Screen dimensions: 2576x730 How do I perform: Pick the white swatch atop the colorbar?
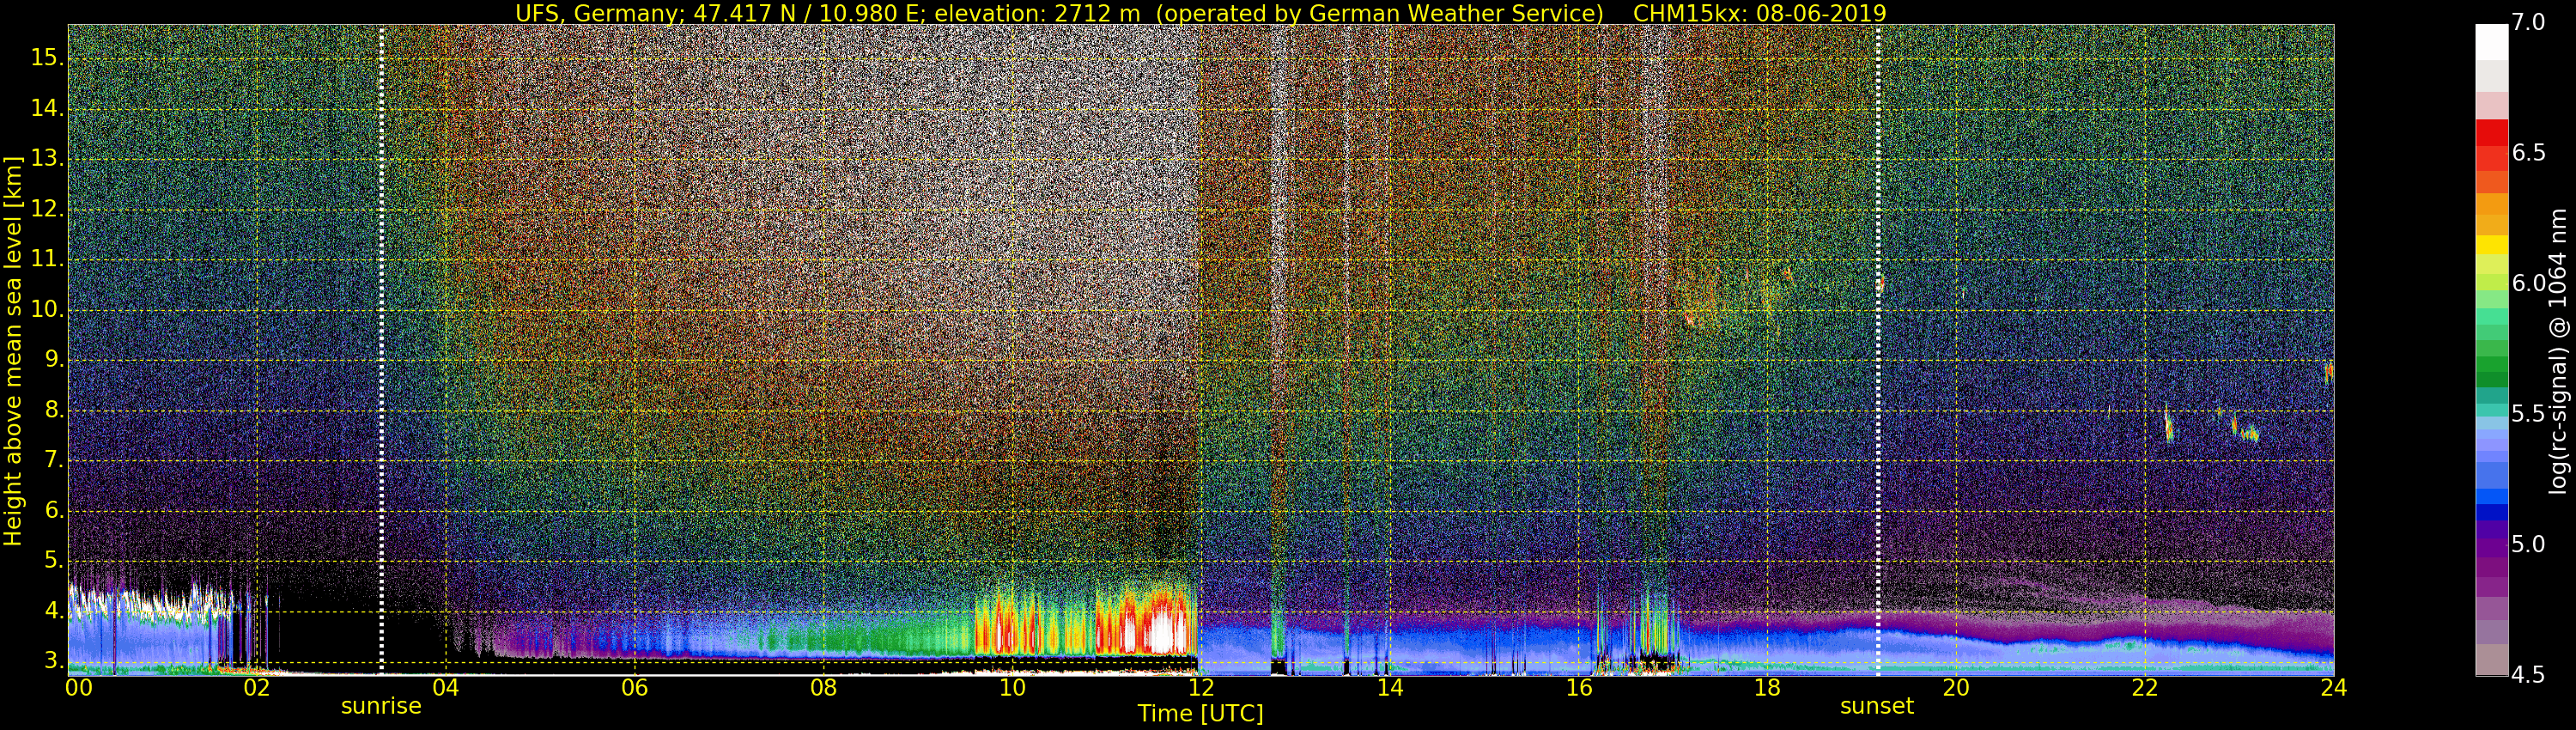point(2491,42)
